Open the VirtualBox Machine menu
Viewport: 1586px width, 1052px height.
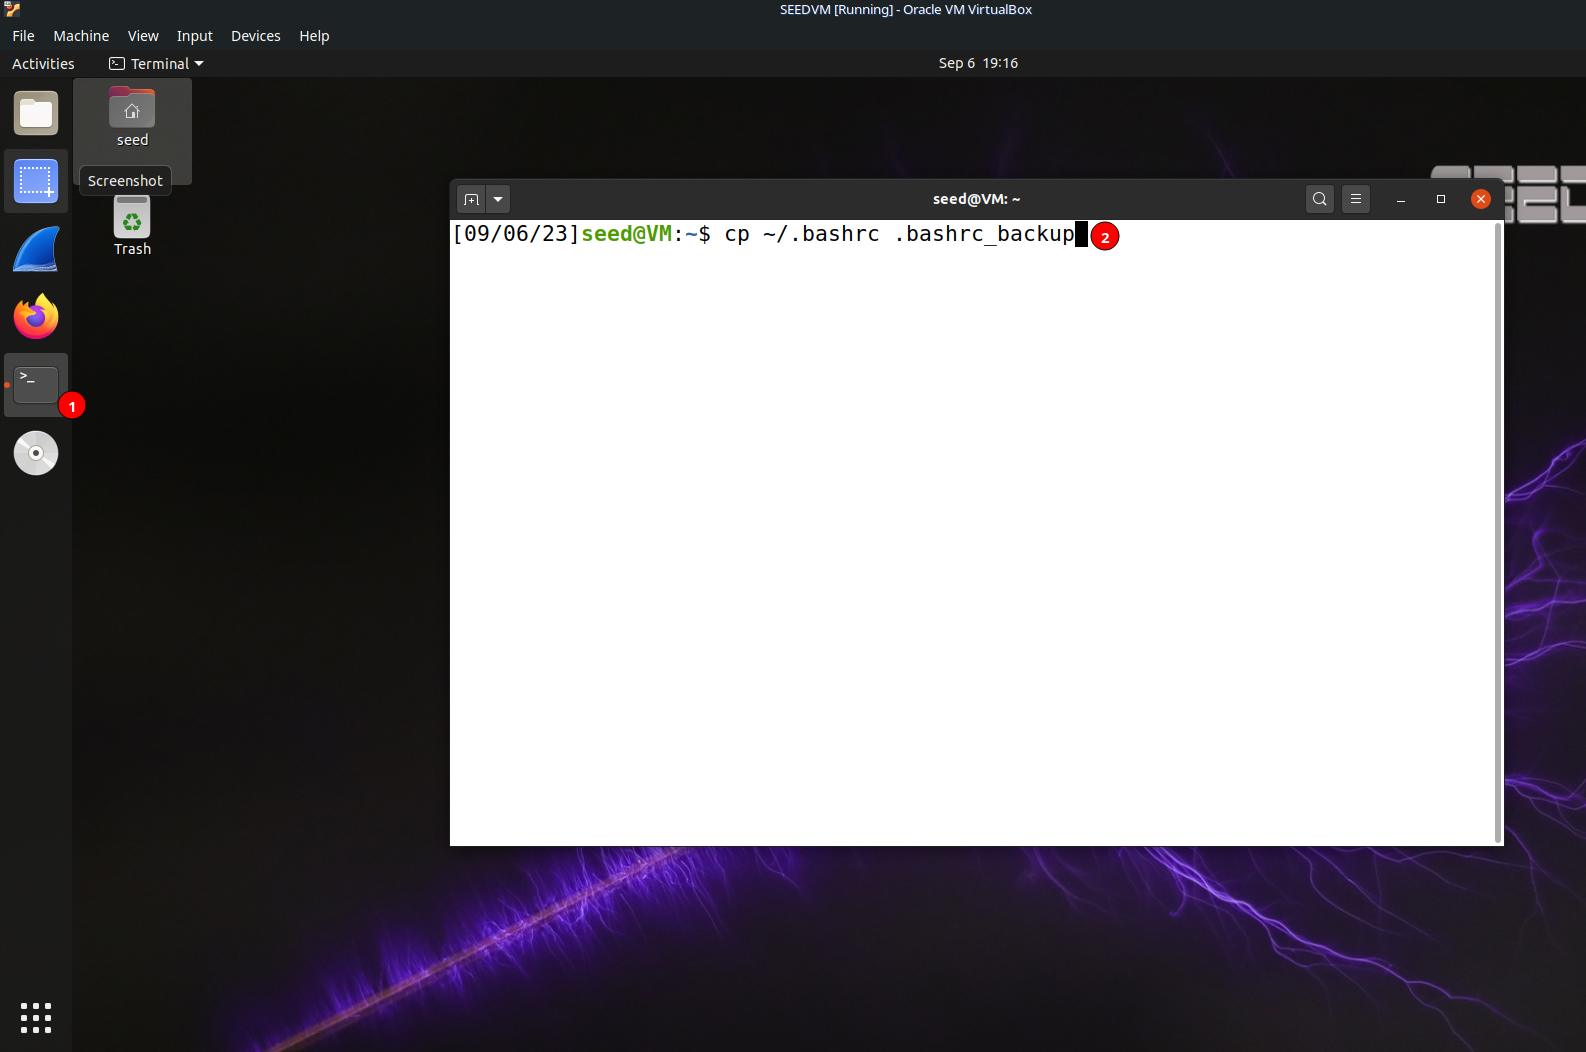(81, 36)
